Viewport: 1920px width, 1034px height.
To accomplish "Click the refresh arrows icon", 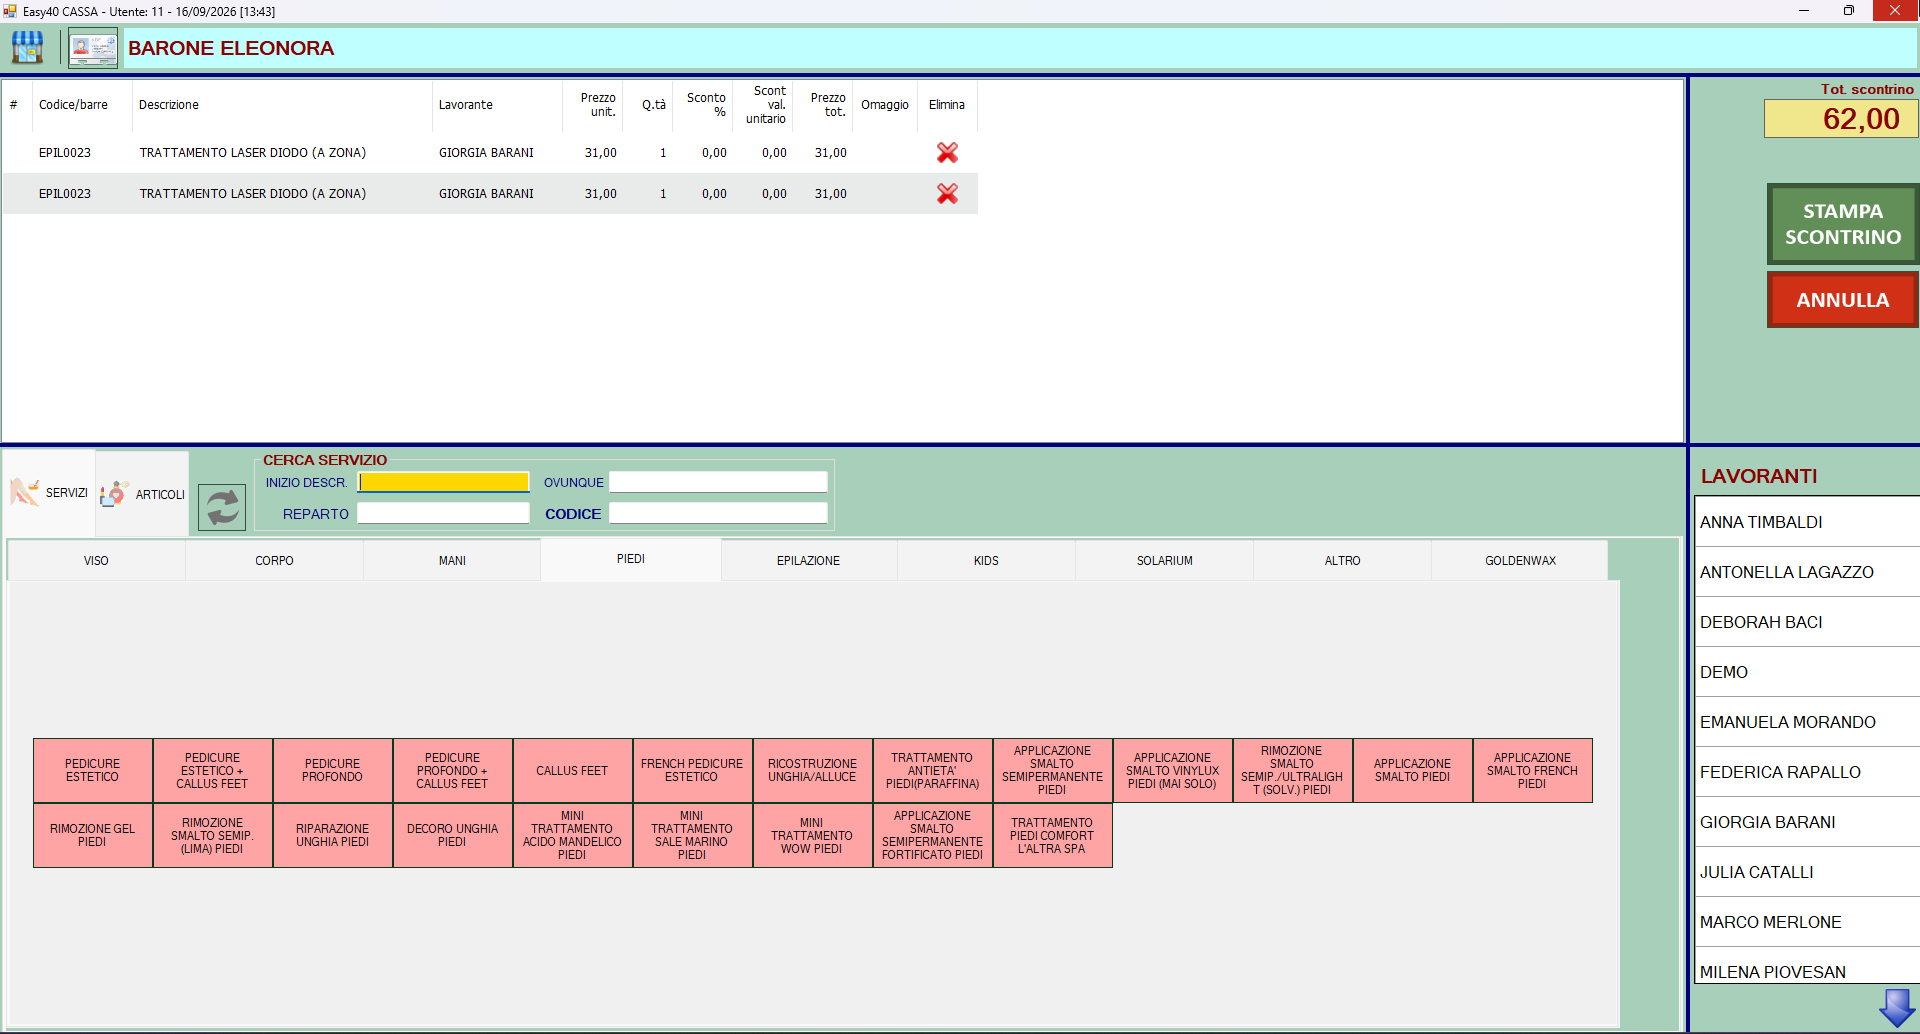I will coord(222,507).
